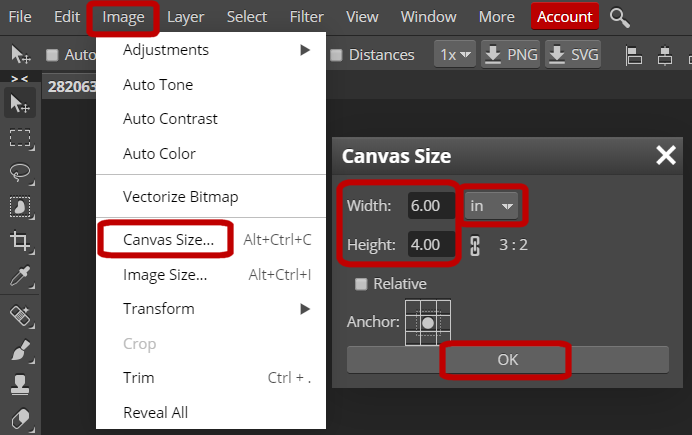Viewport: 692px width, 435px height.
Task: Select the Rectangle Select tool
Action: click(20, 138)
